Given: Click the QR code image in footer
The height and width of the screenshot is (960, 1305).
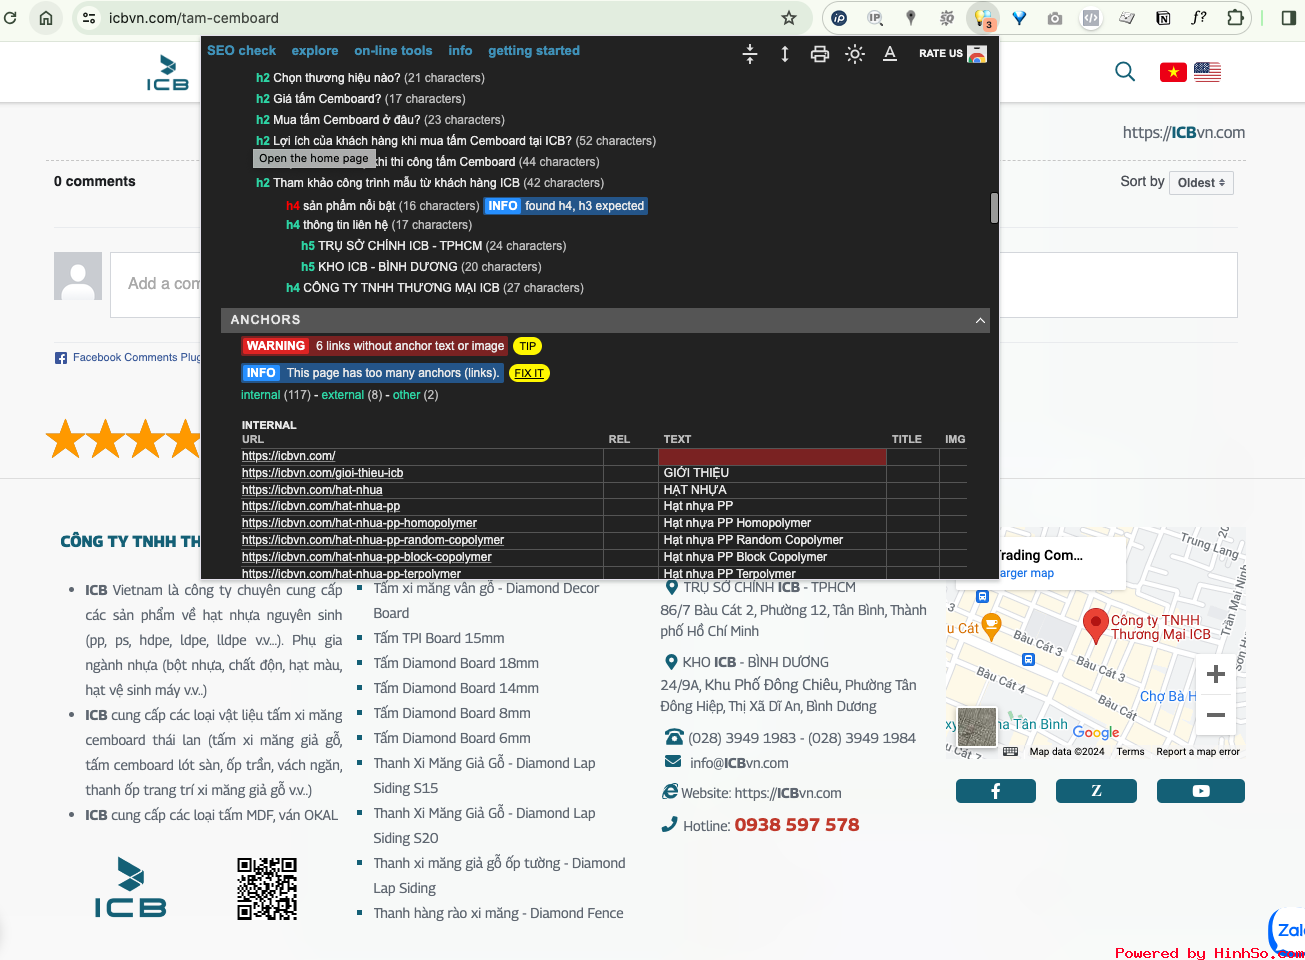Looking at the screenshot, I should 267,888.
